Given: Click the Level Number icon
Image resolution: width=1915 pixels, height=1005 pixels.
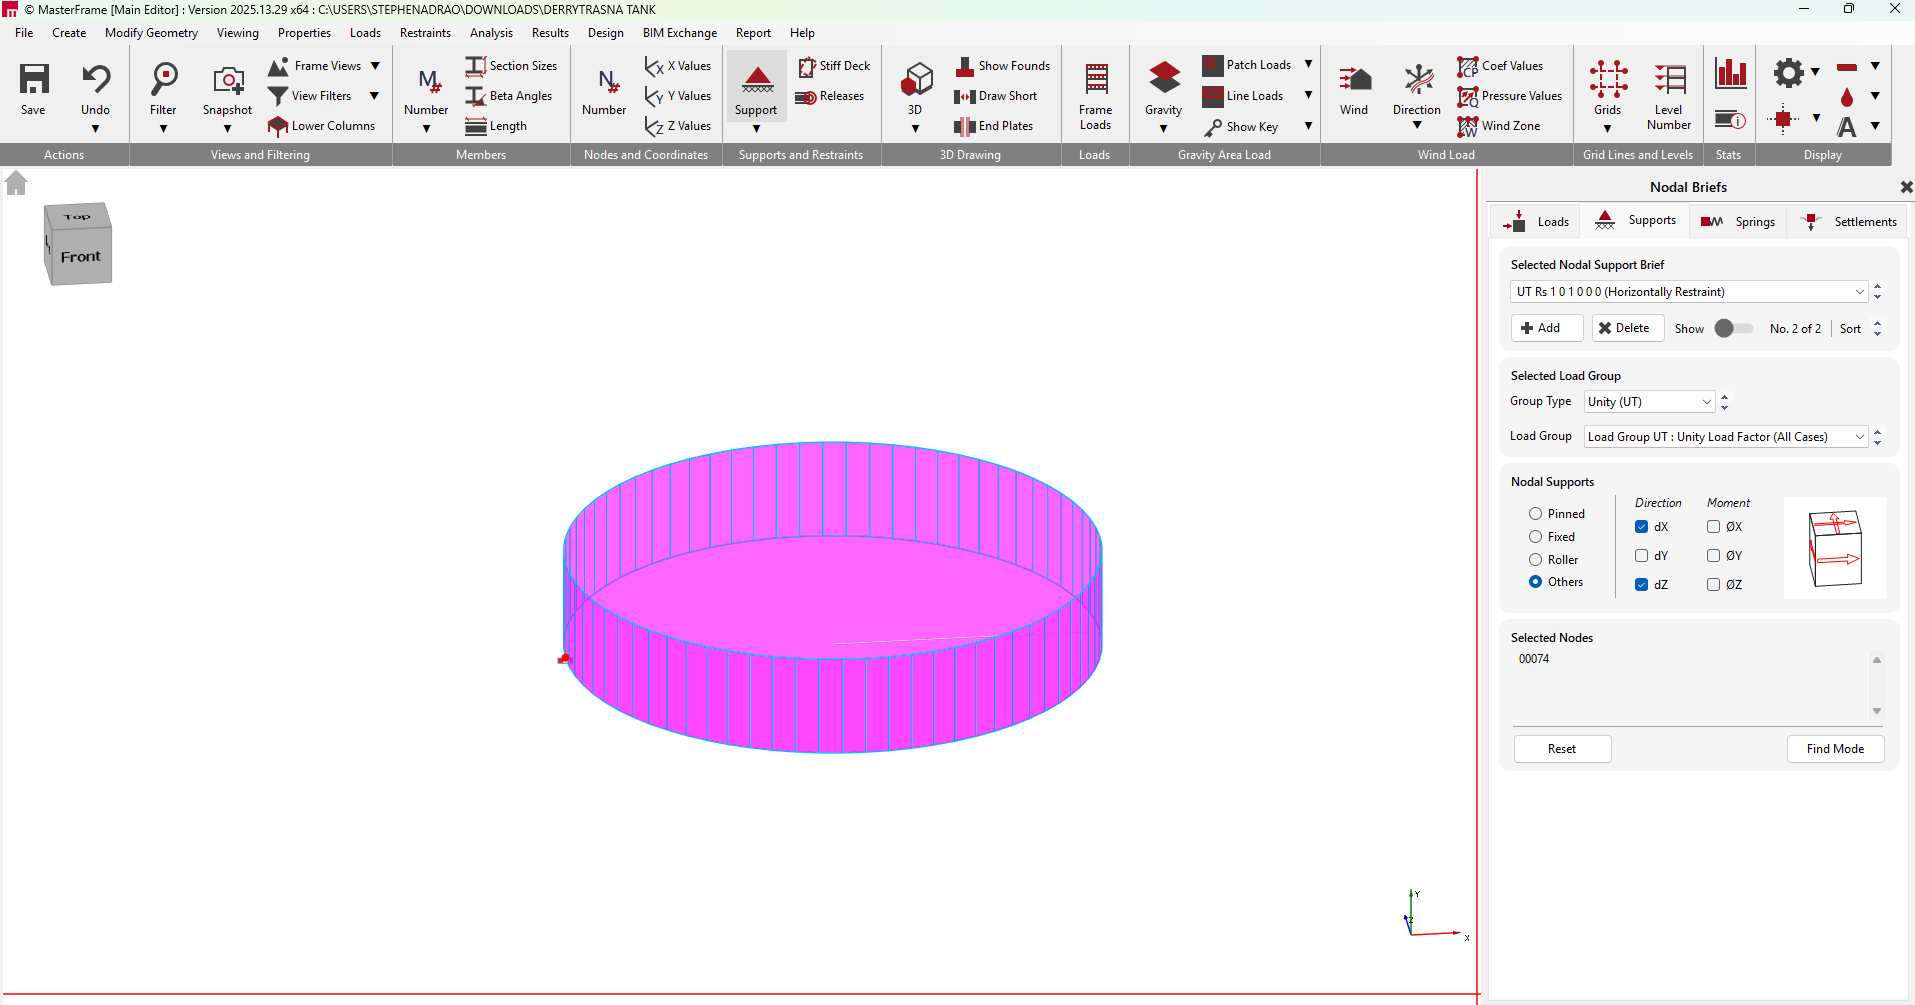Looking at the screenshot, I should [1668, 80].
